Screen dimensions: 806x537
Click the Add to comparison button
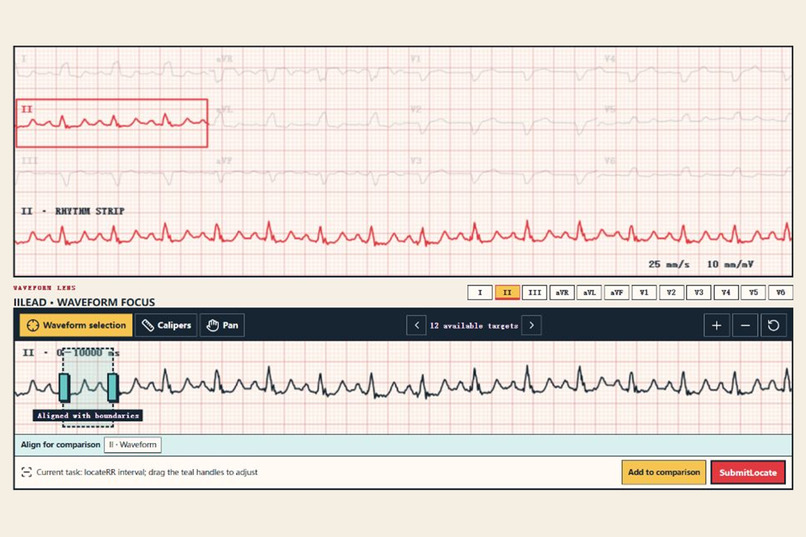tap(664, 472)
